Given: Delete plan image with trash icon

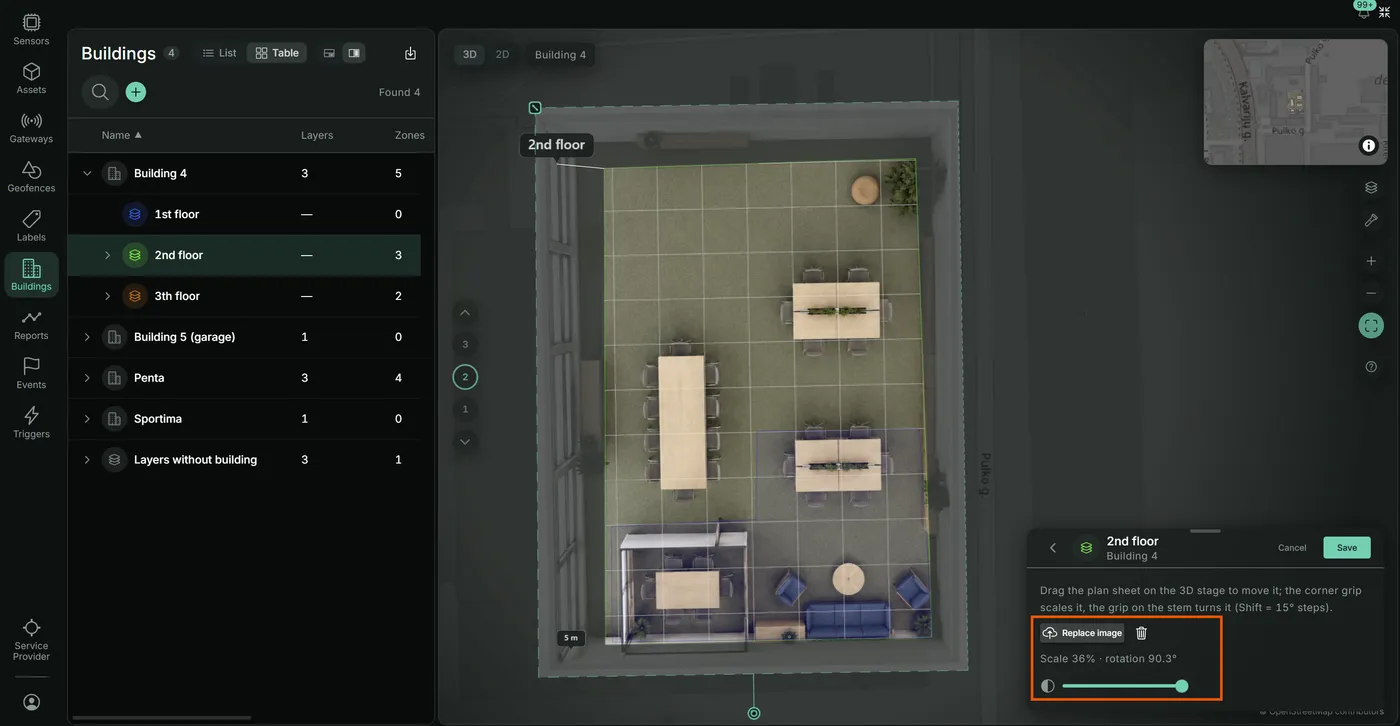Looking at the screenshot, I should 1141,633.
